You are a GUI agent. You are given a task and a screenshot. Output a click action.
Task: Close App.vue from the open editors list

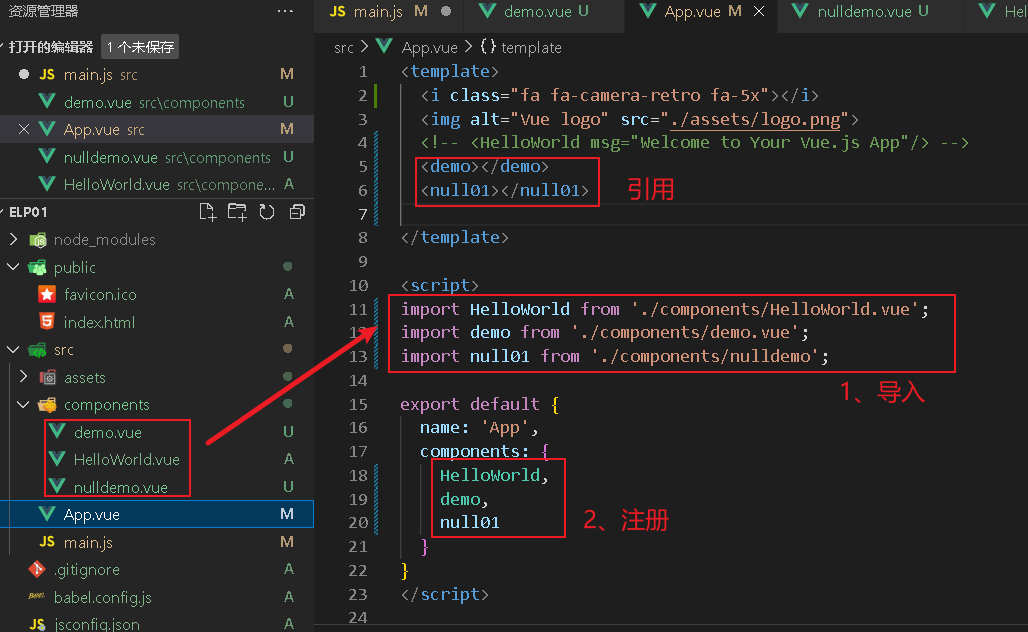(24, 129)
